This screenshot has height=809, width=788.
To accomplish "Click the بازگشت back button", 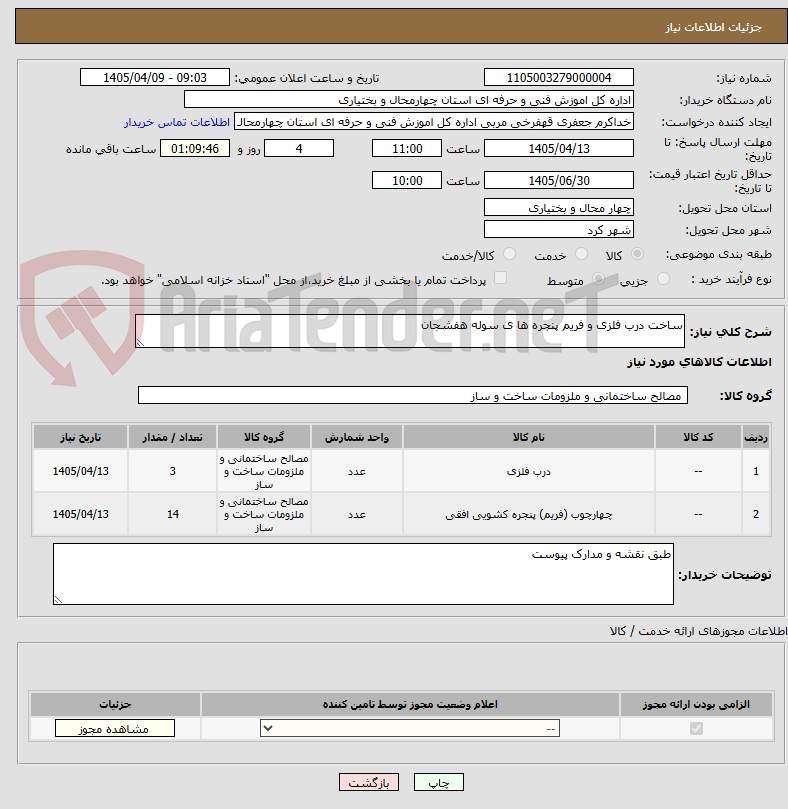I will pyautogui.click(x=368, y=782).
